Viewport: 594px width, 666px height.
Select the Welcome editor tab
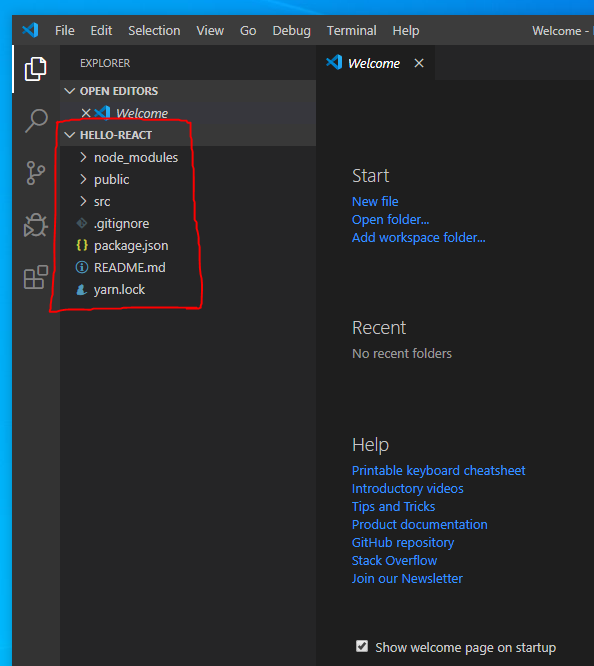pos(374,63)
